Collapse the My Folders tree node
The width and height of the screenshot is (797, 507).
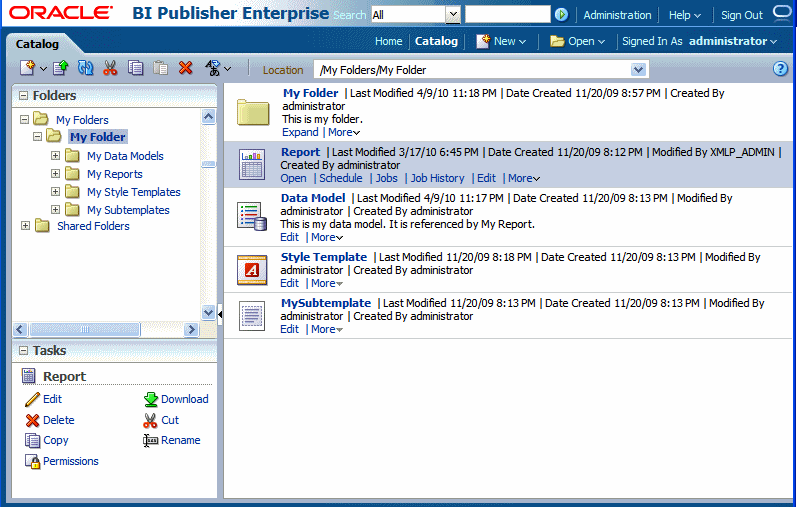[24, 120]
